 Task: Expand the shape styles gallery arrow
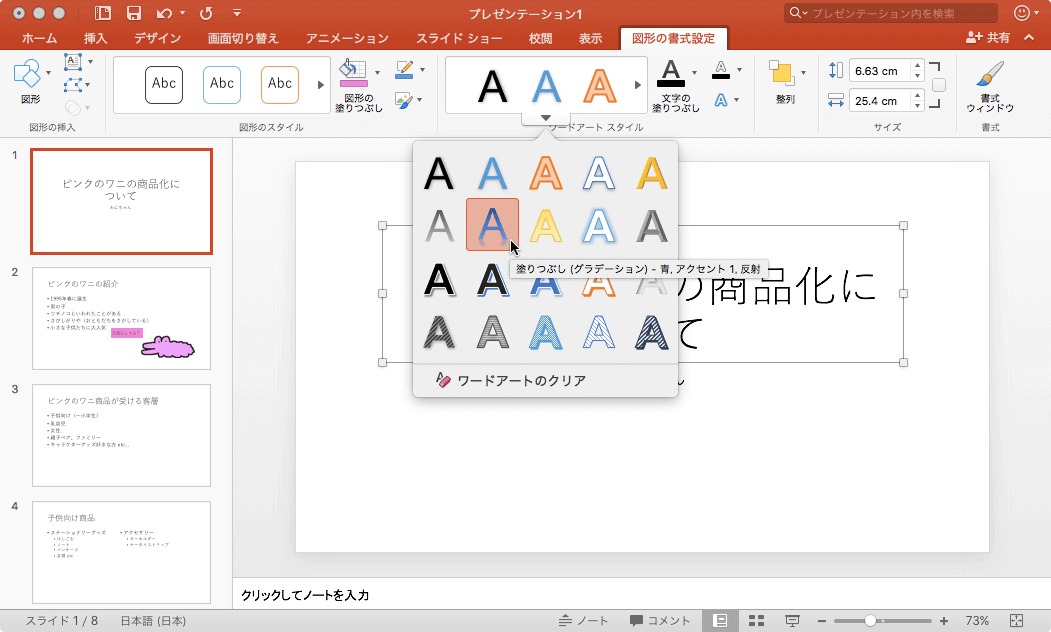pyautogui.click(x=321, y=85)
